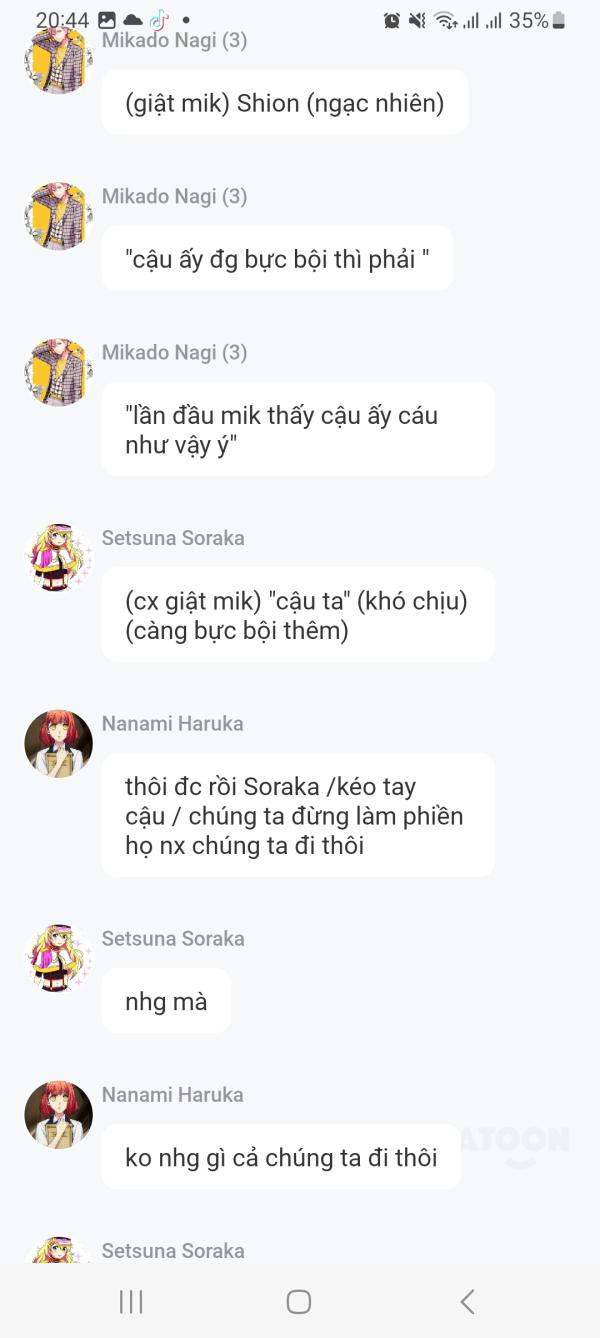Open recent apps with the three-bar icon
The image size is (600, 1338).
[131, 1301]
